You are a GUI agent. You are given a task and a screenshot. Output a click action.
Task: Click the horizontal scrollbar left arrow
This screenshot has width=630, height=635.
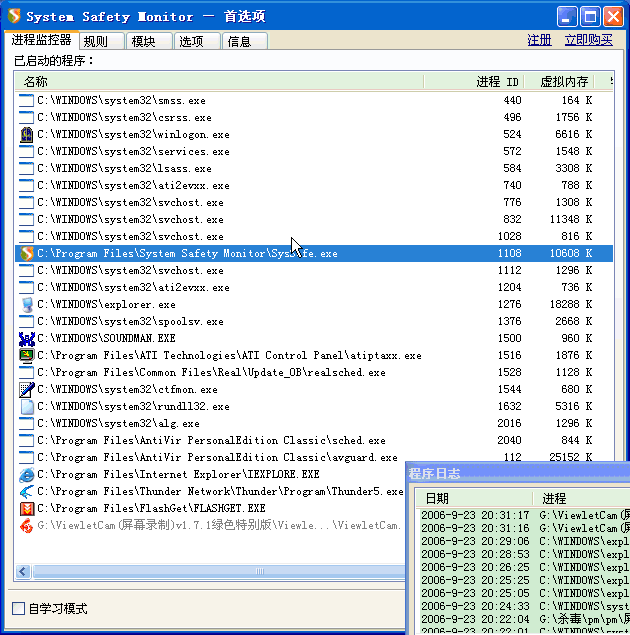23,571
